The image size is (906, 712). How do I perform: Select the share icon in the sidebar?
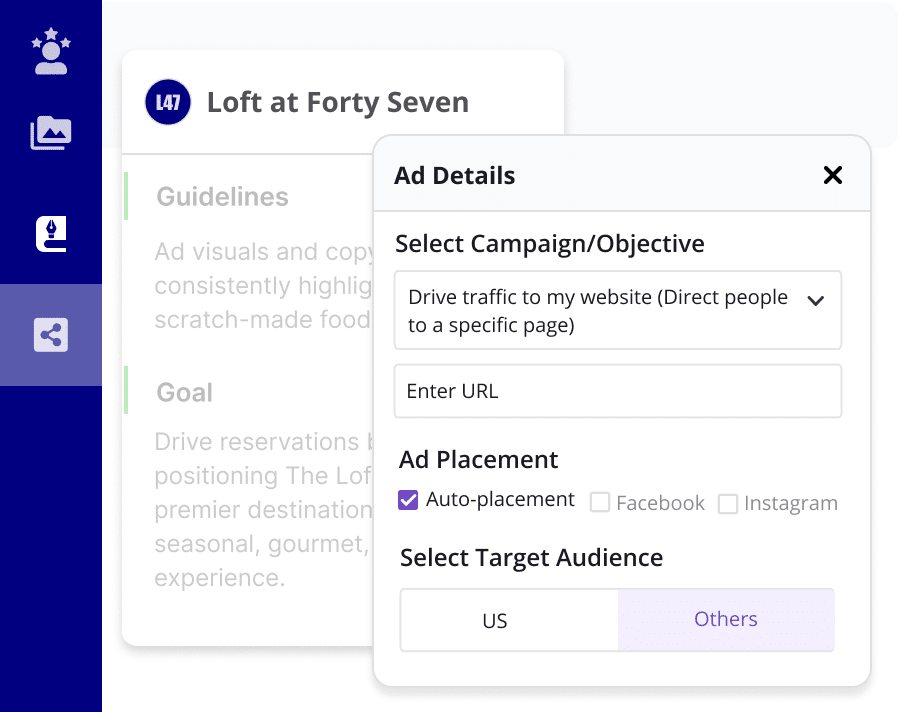51,335
